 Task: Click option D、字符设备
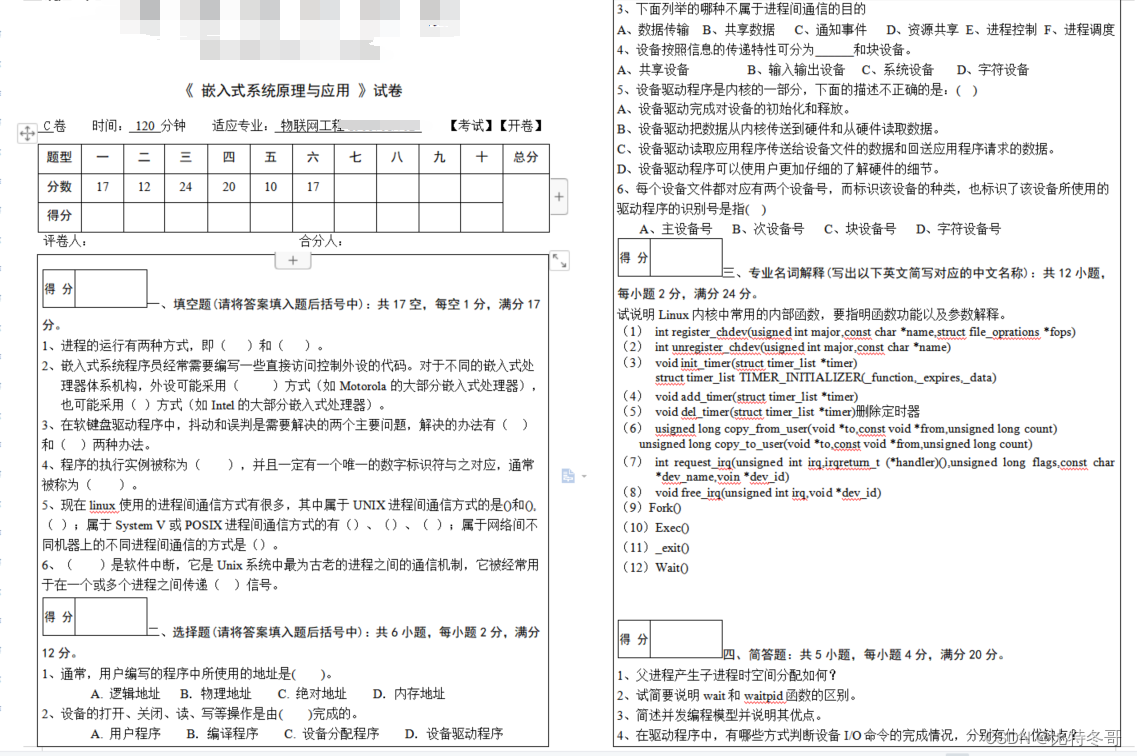[993, 70]
